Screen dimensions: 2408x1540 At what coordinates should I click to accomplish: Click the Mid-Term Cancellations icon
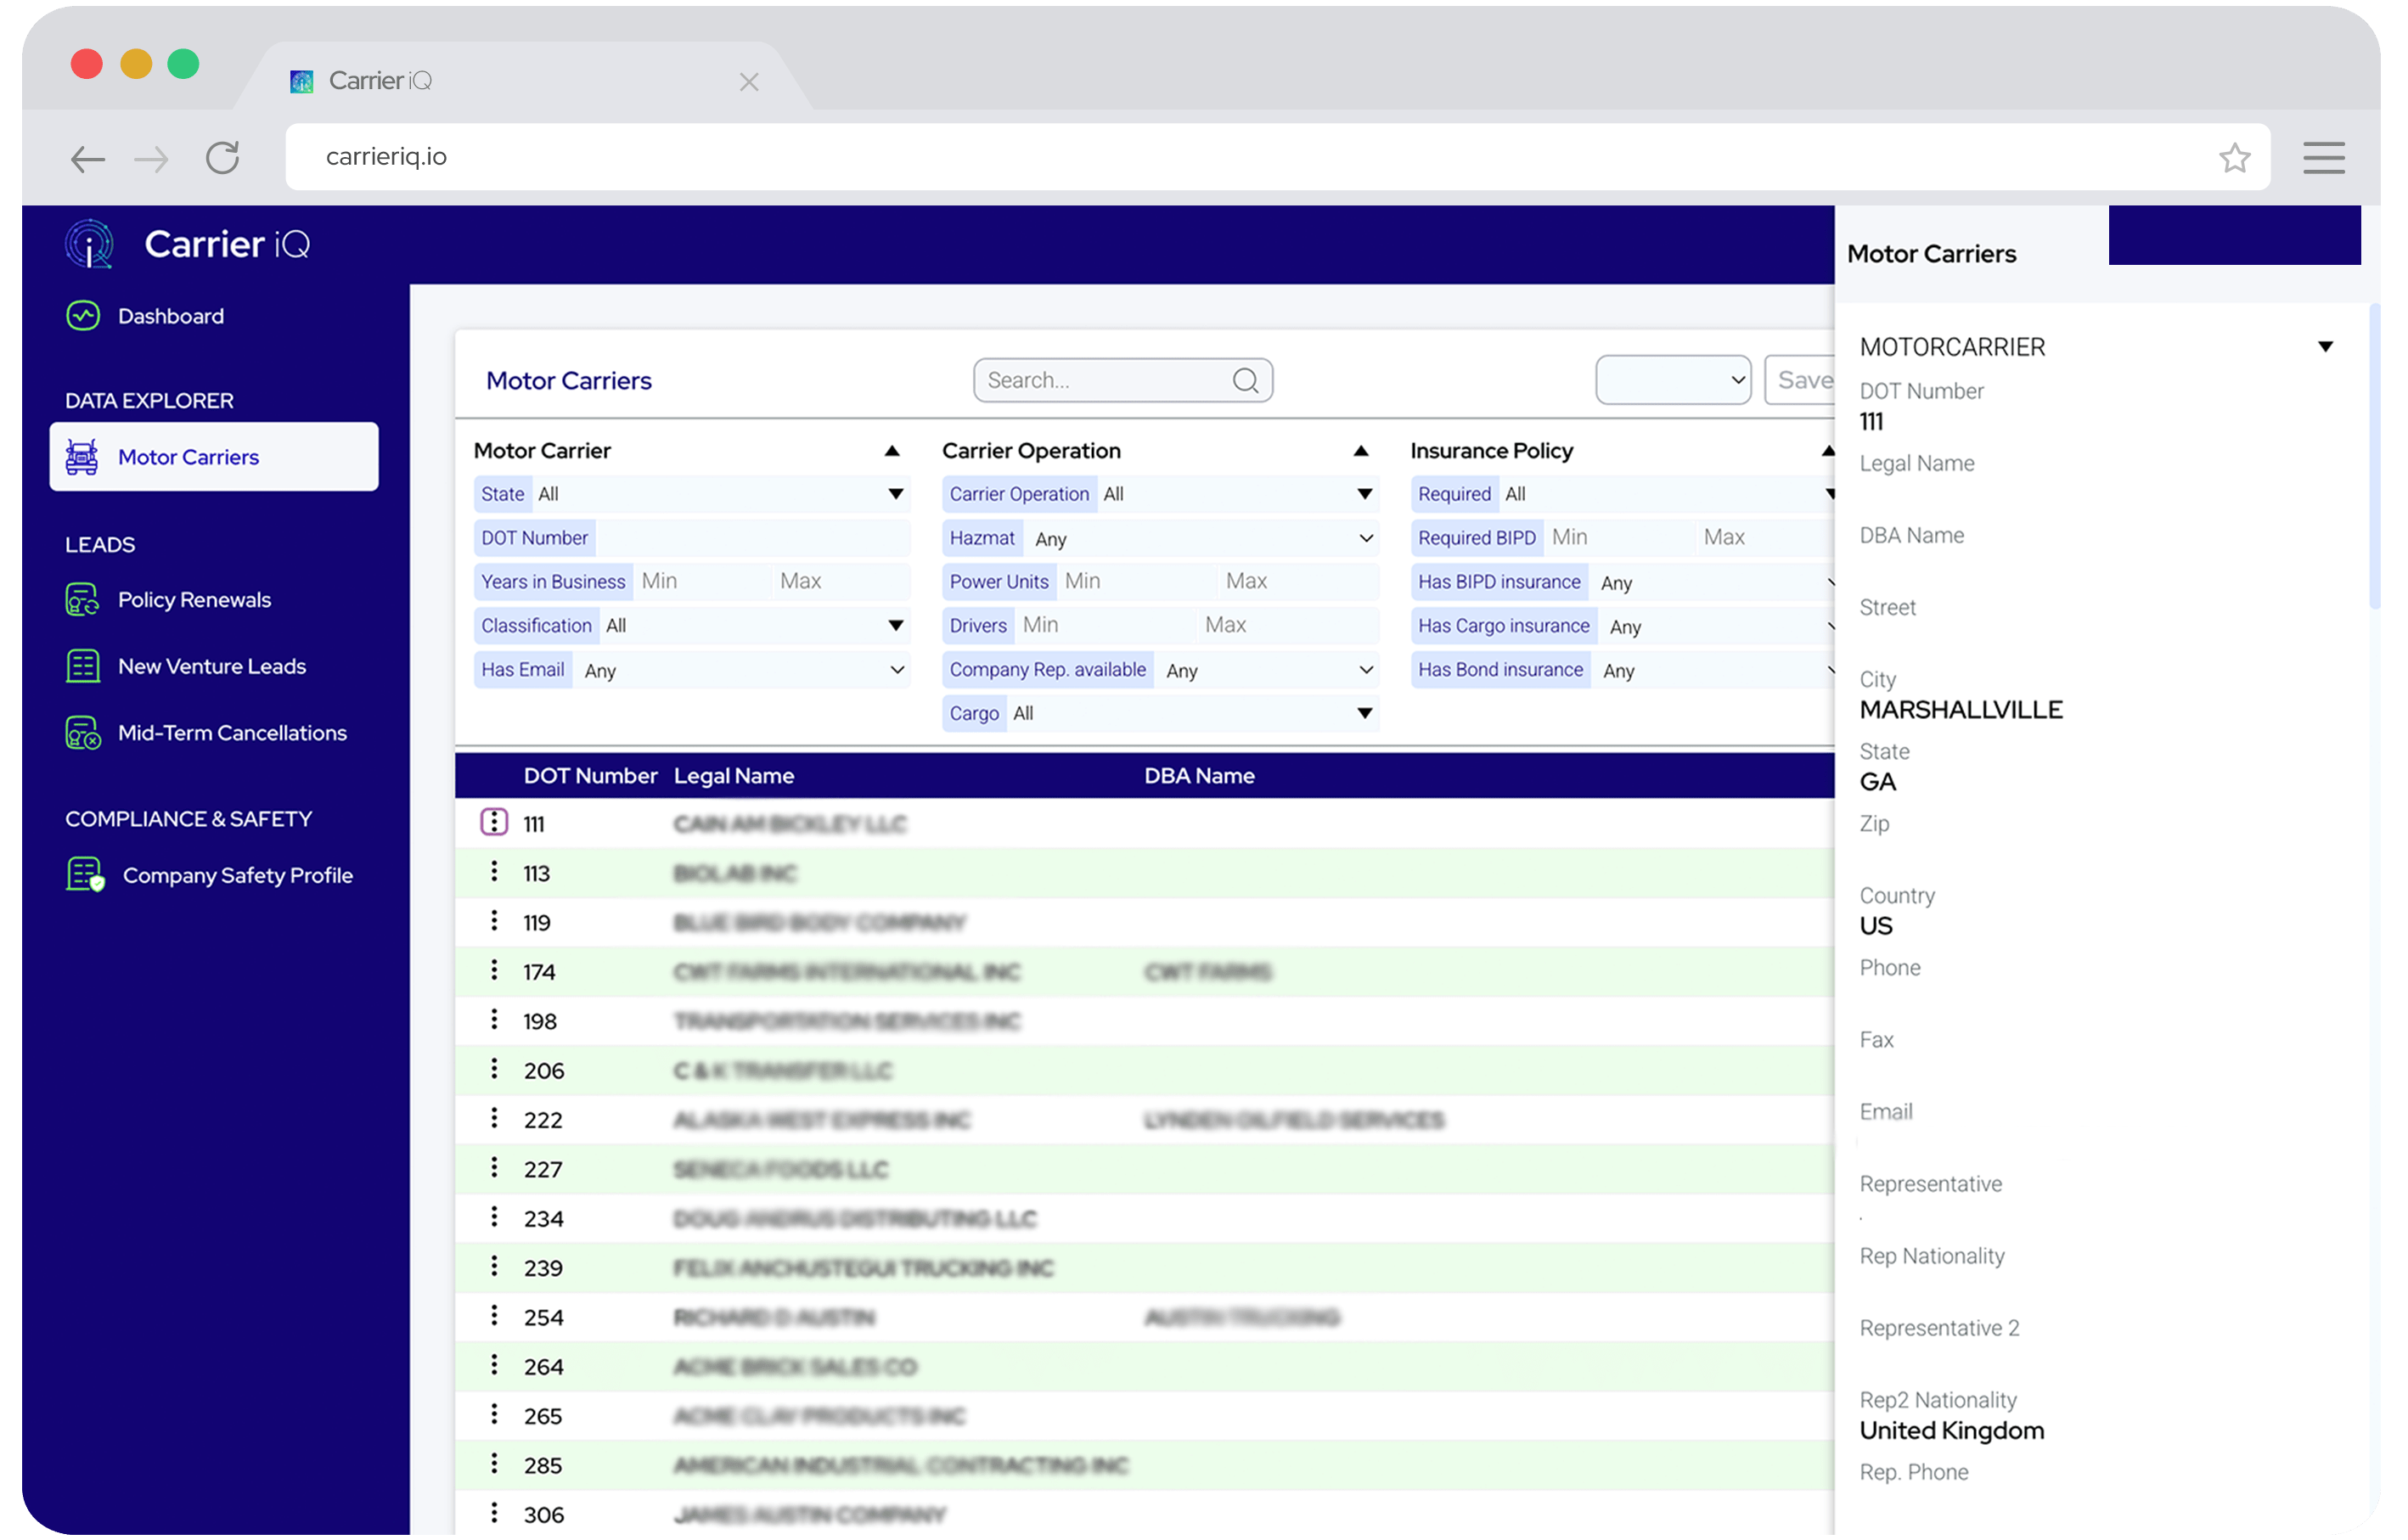click(83, 733)
